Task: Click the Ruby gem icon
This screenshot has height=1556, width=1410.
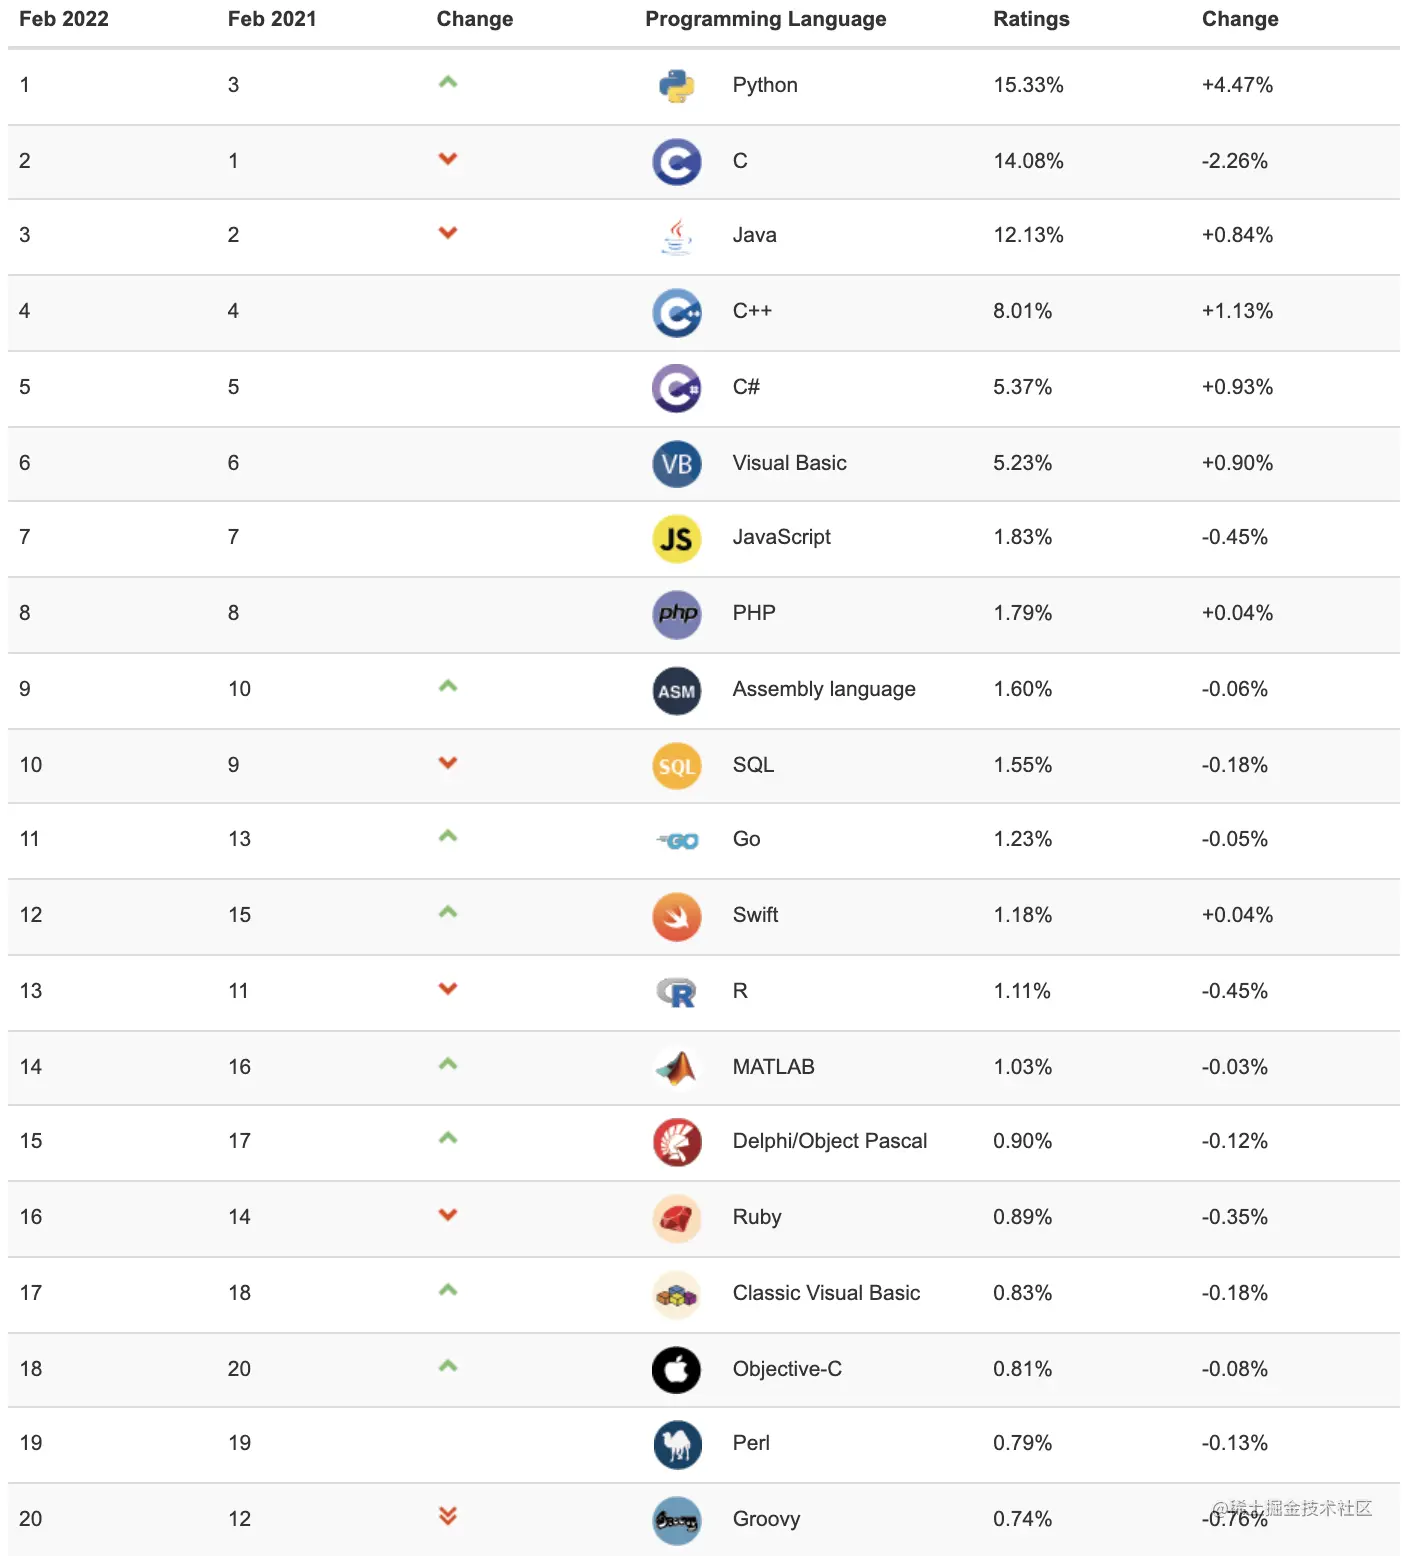Action: click(677, 1219)
